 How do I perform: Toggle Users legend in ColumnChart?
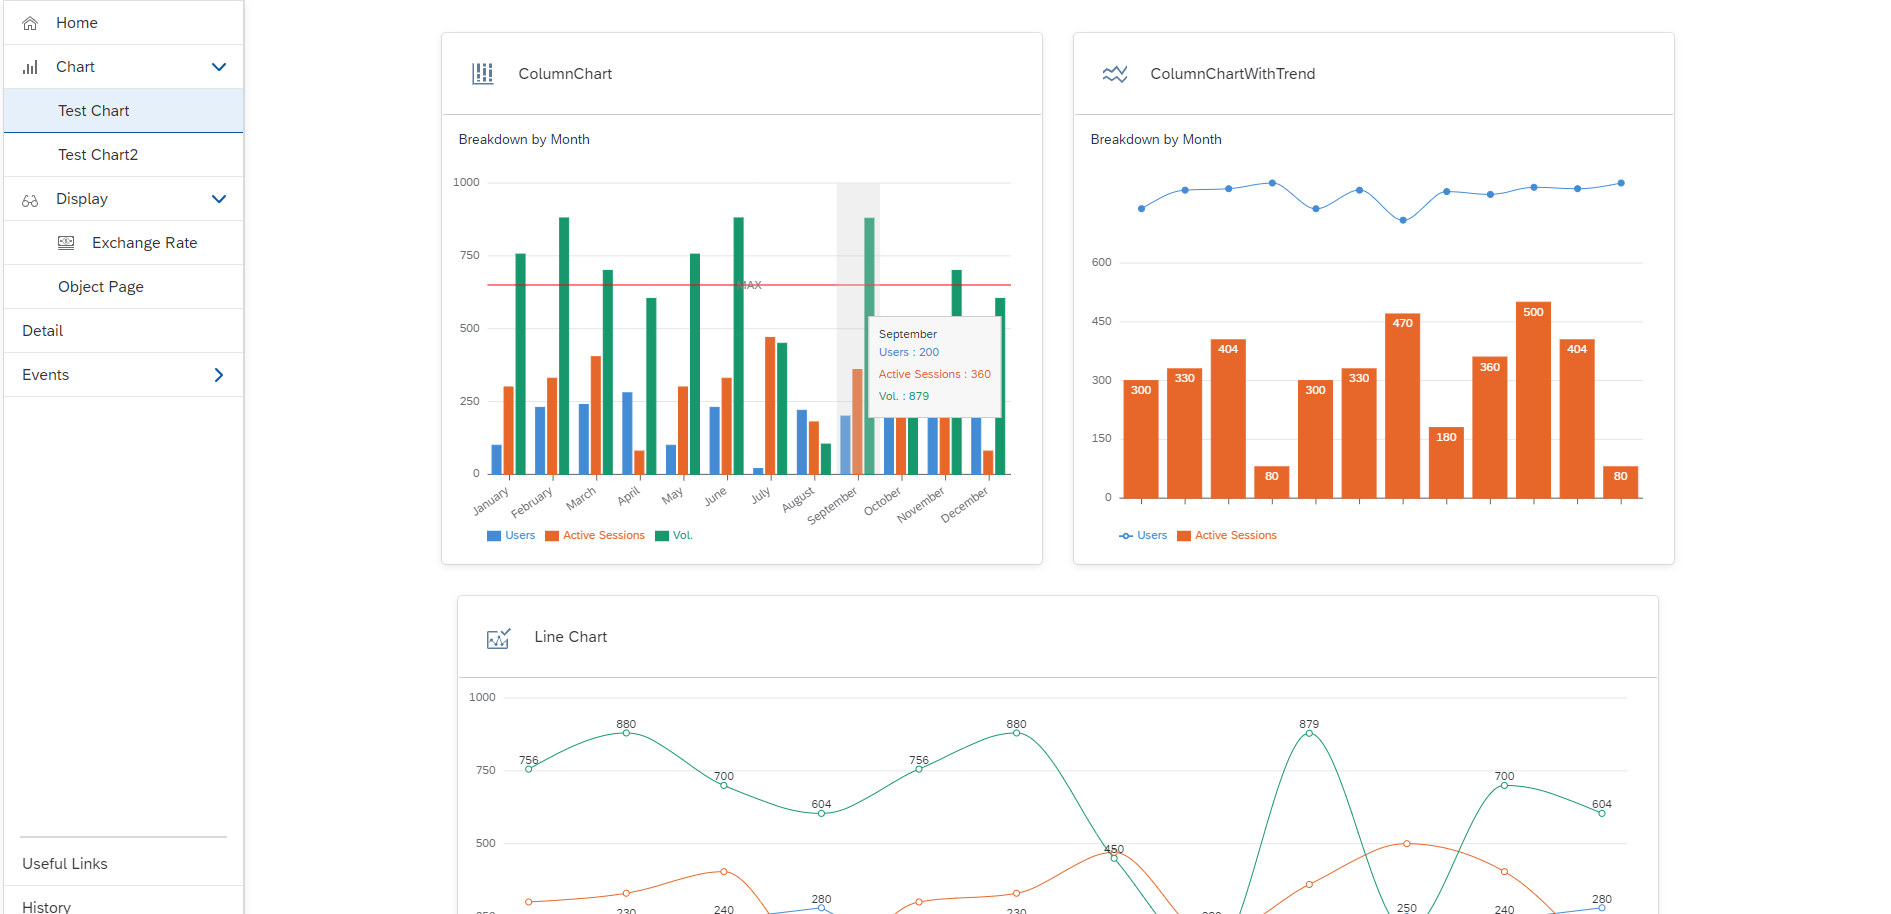[511, 536]
